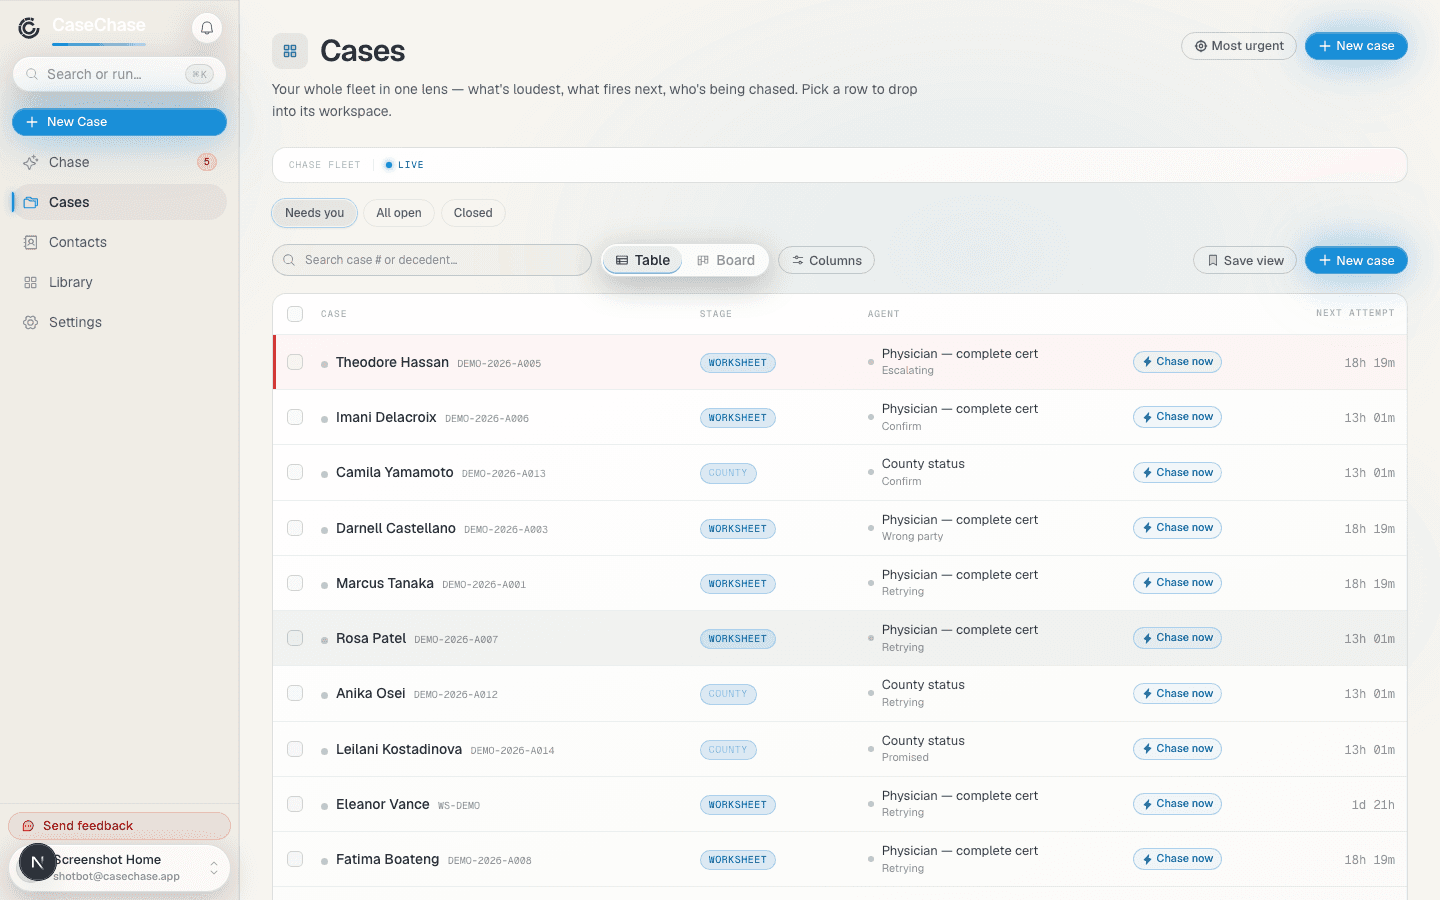The height and width of the screenshot is (900, 1440).
Task: Check the Imani Delacroix row checkbox
Action: [x=295, y=417]
